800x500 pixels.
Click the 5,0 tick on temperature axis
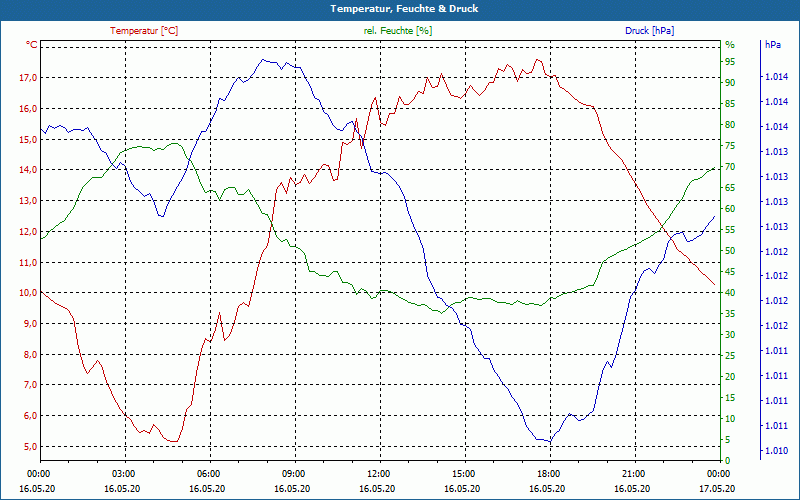tap(30, 446)
